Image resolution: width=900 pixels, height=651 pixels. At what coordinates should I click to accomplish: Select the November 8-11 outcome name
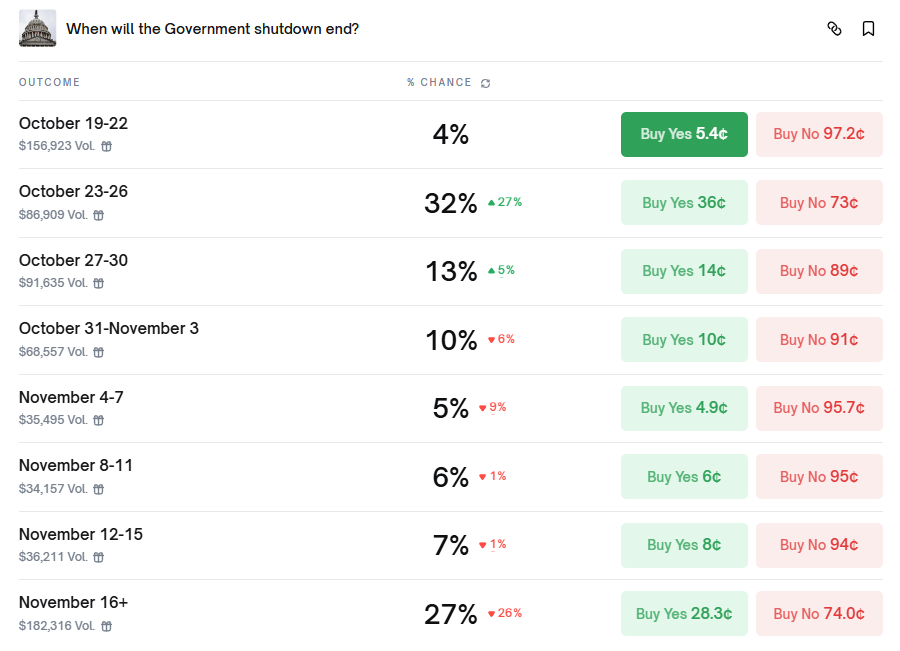[76, 466]
